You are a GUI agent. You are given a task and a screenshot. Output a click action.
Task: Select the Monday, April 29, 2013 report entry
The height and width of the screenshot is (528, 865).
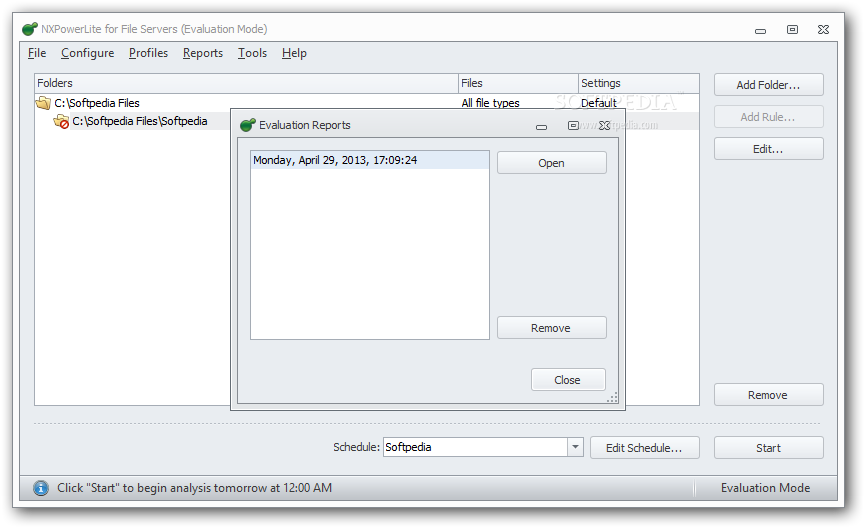pos(370,160)
